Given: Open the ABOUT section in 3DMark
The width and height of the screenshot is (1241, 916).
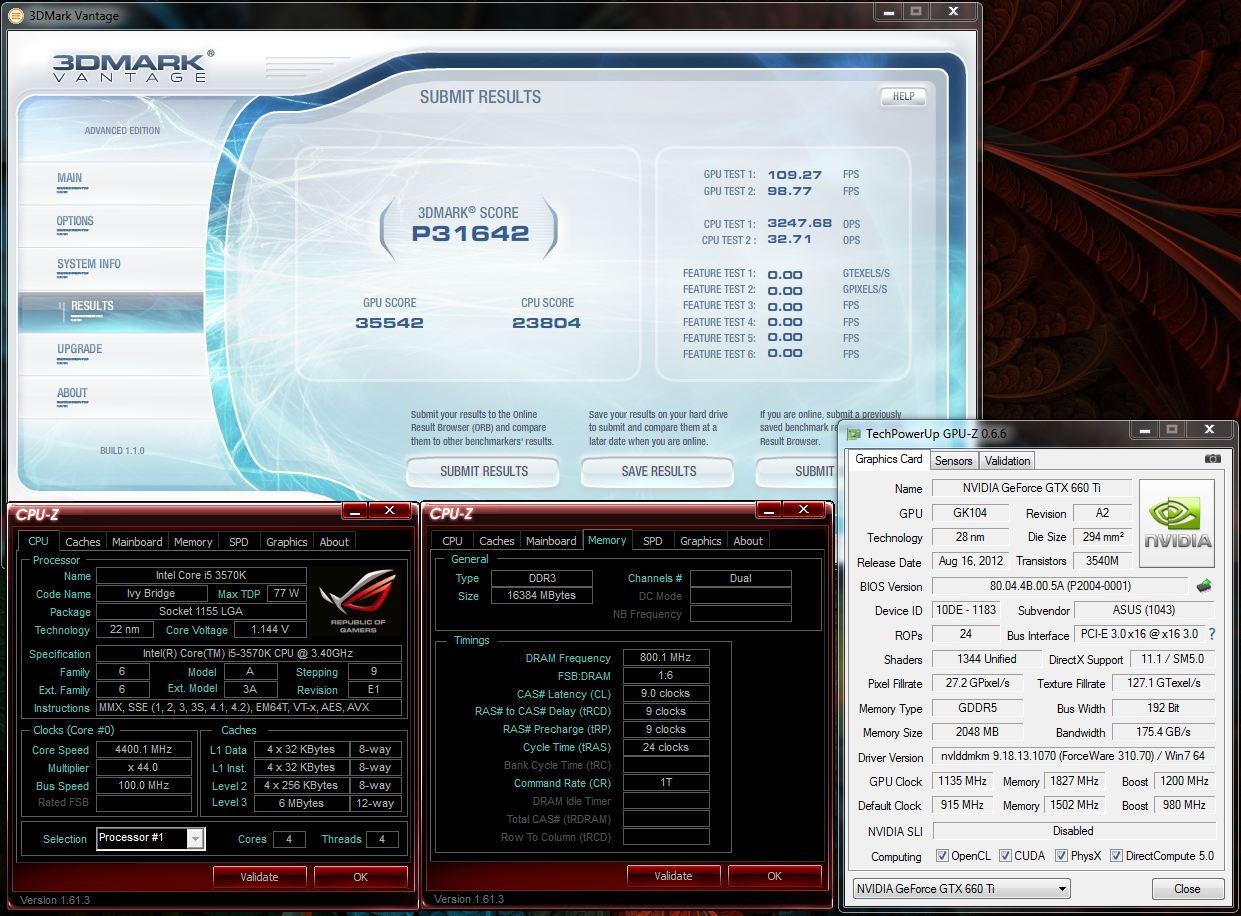Looking at the screenshot, I should coord(72,393).
